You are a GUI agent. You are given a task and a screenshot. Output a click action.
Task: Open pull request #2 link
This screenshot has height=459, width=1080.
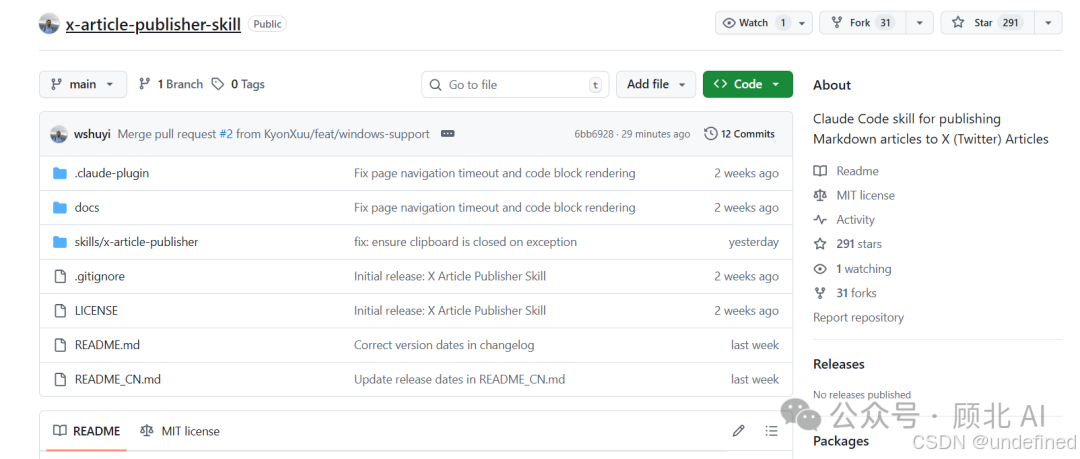pyautogui.click(x=226, y=134)
